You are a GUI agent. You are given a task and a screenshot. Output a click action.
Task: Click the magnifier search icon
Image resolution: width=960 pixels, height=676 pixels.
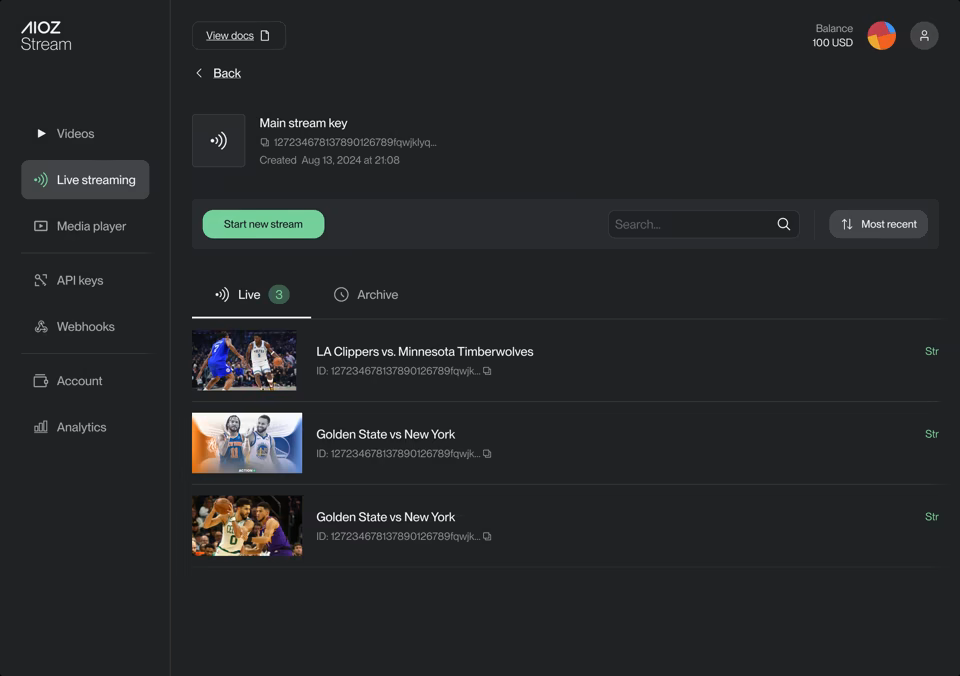click(x=783, y=224)
